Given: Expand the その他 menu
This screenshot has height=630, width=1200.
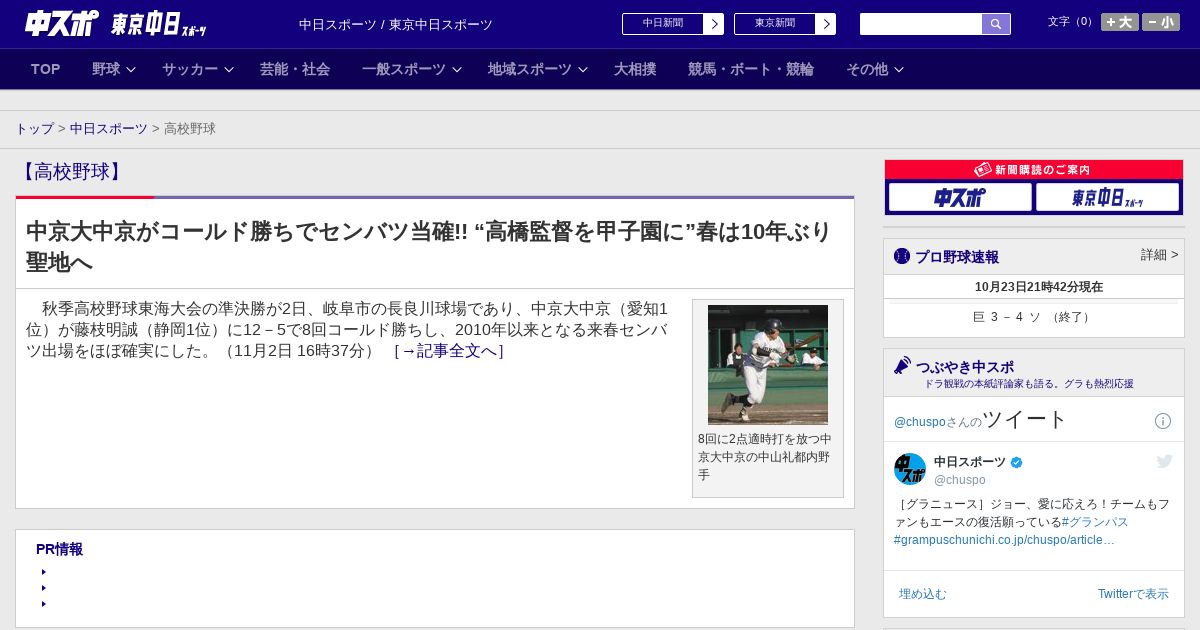Looking at the screenshot, I should (x=874, y=69).
